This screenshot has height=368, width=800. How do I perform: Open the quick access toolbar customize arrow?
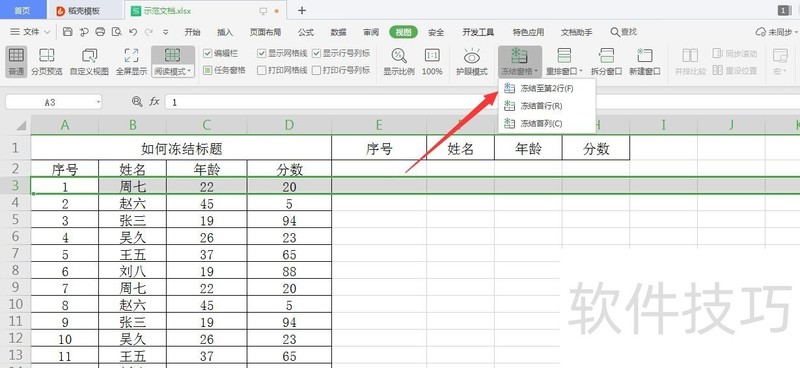click(166, 32)
